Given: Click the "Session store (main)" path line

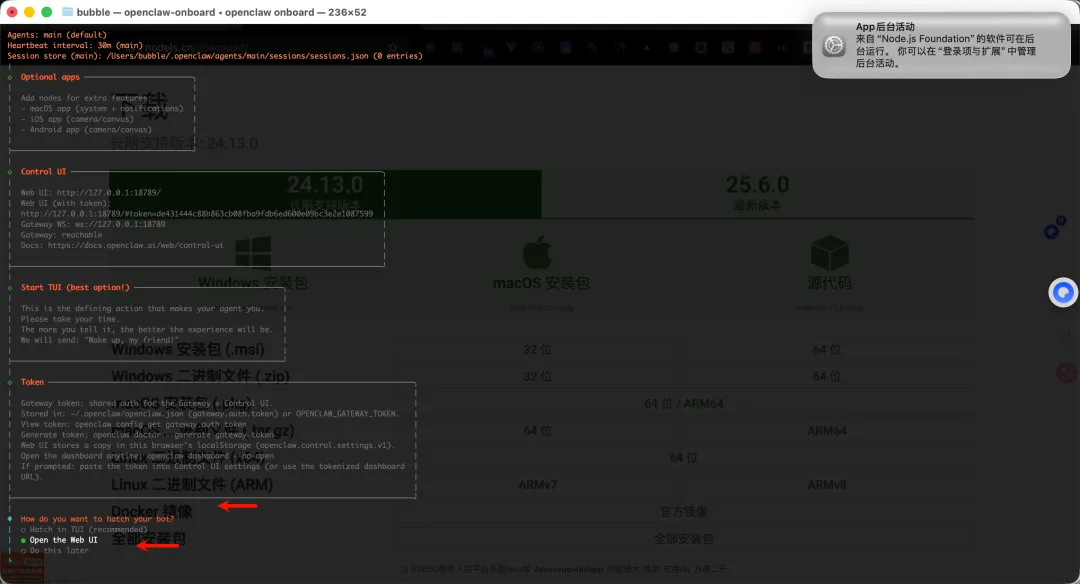Looking at the screenshot, I should click(215, 56).
